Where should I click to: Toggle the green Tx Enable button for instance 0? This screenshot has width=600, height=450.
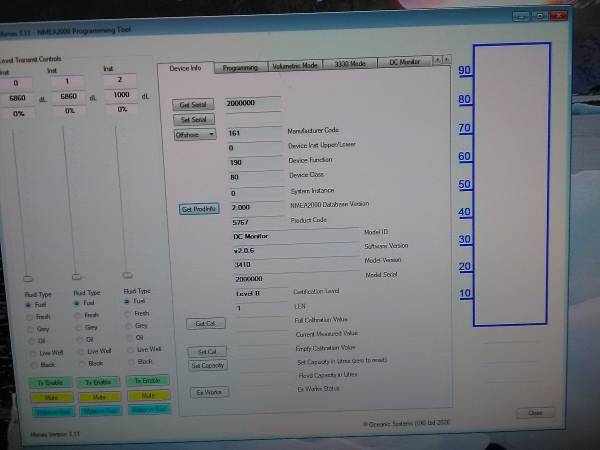point(51,382)
